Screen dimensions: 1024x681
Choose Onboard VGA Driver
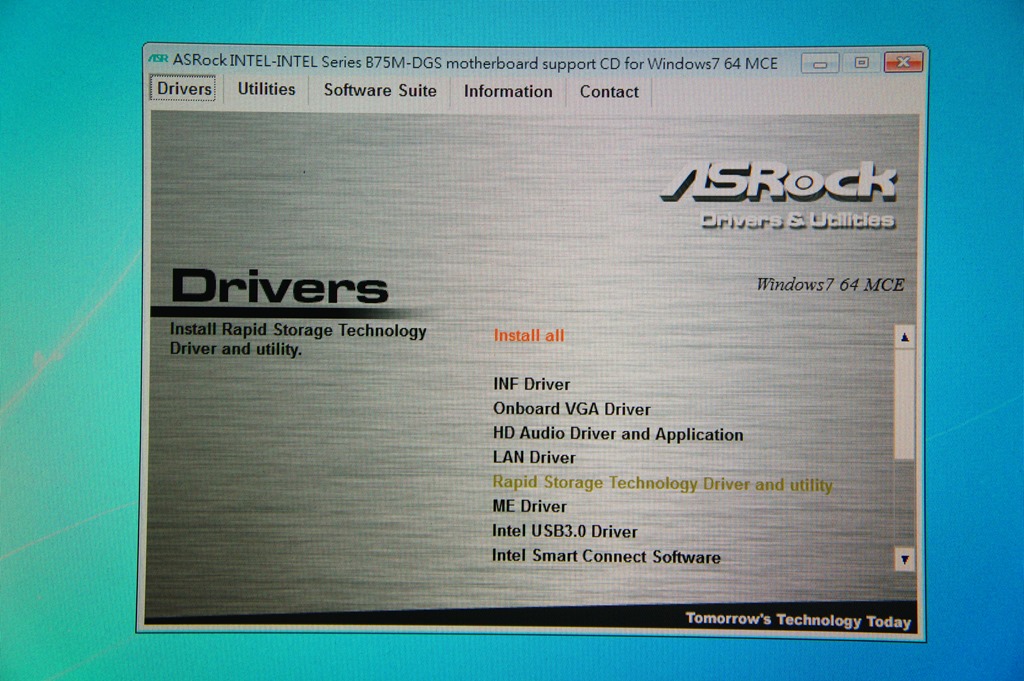click(x=571, y=409)
